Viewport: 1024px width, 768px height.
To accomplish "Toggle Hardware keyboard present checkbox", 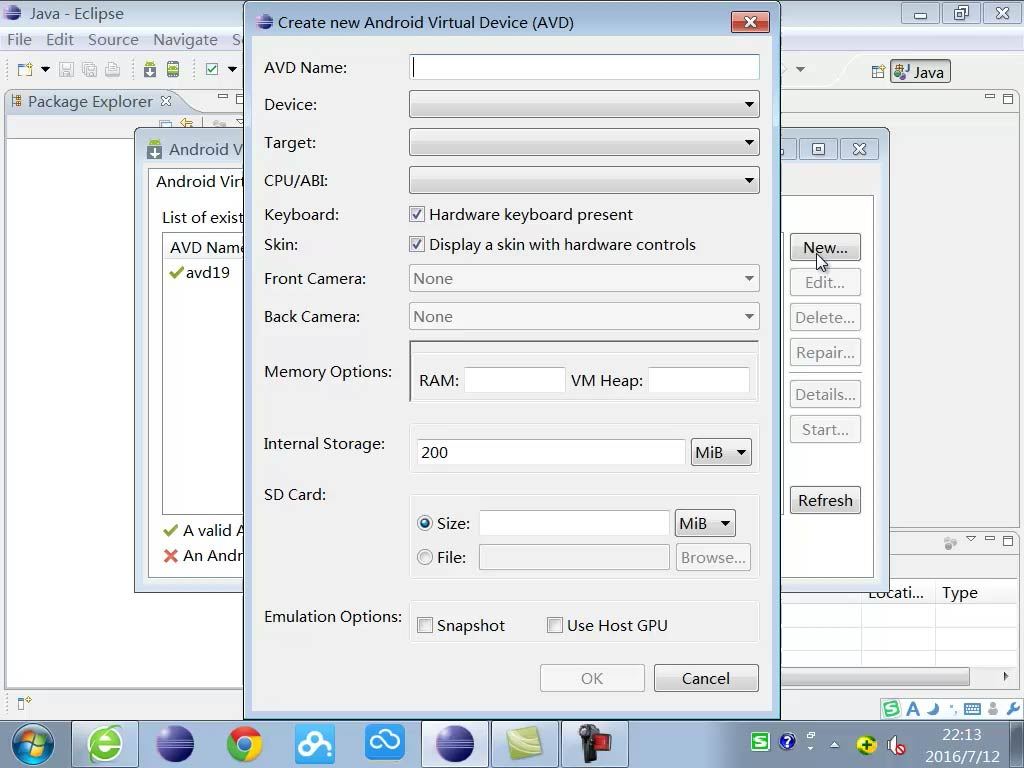I will [417, 214].
